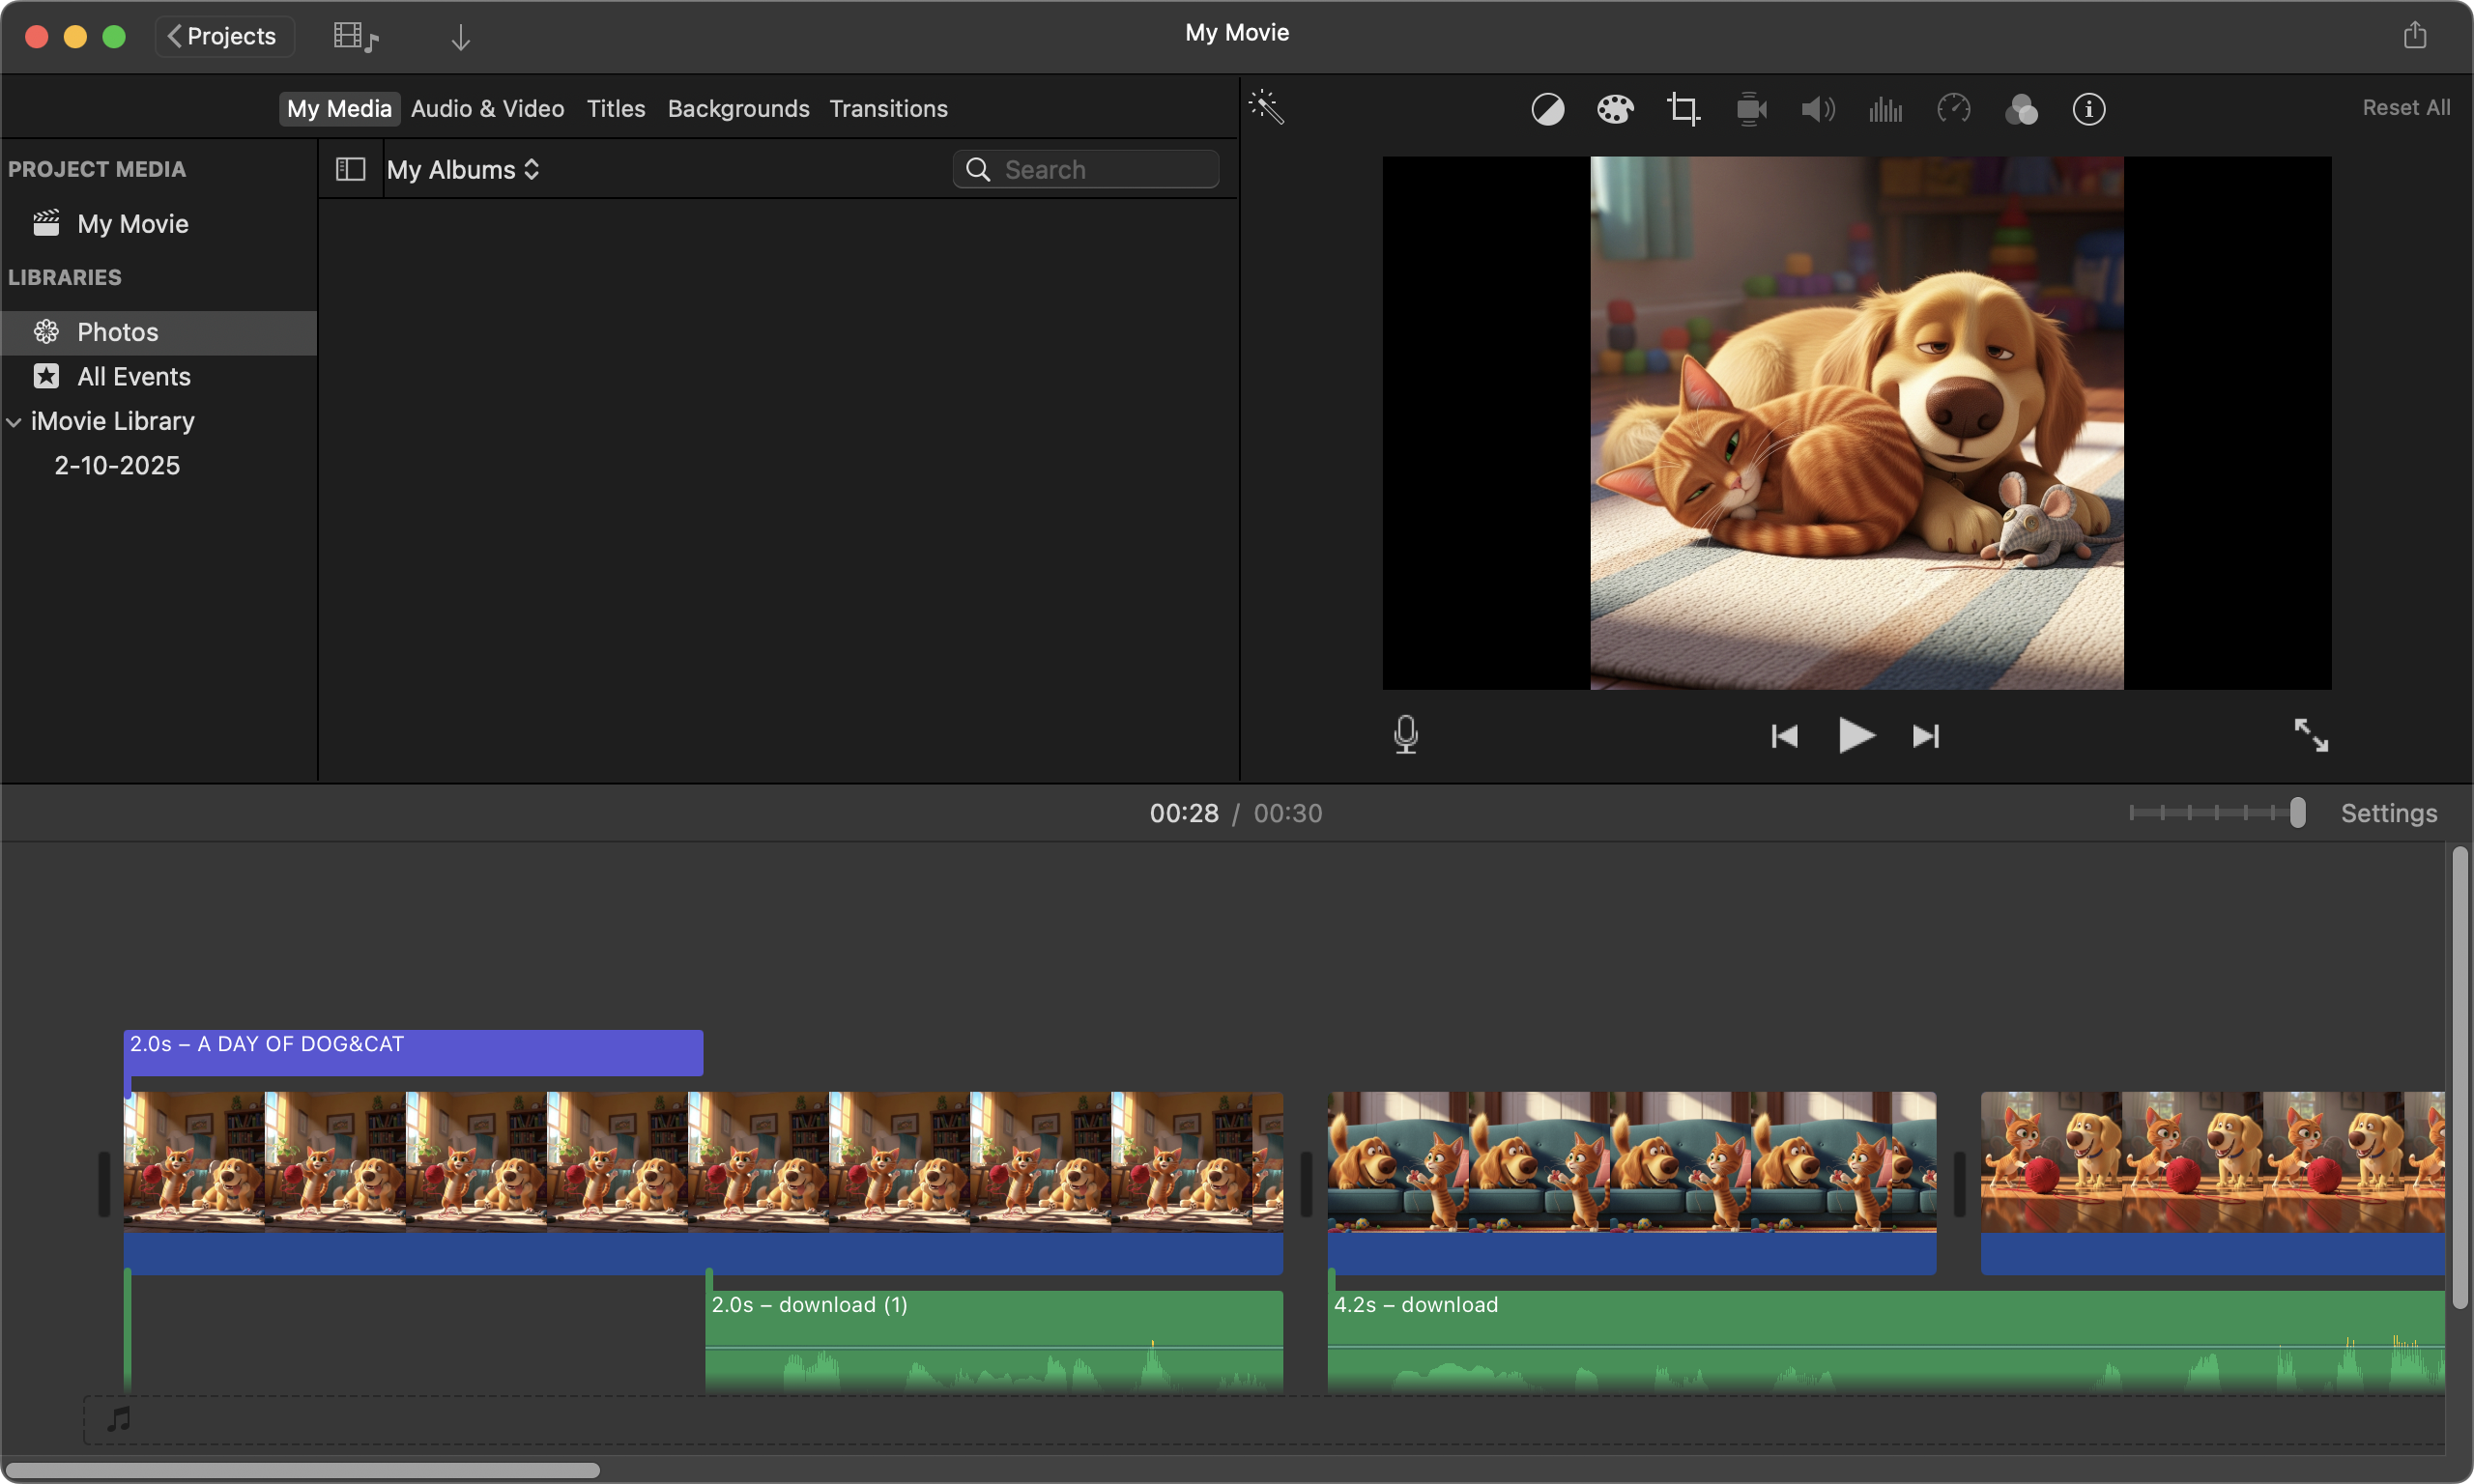Switch to the Transitions tab
The width and height of the screenshot is (2474, 1484).
(x=888, y=108)
